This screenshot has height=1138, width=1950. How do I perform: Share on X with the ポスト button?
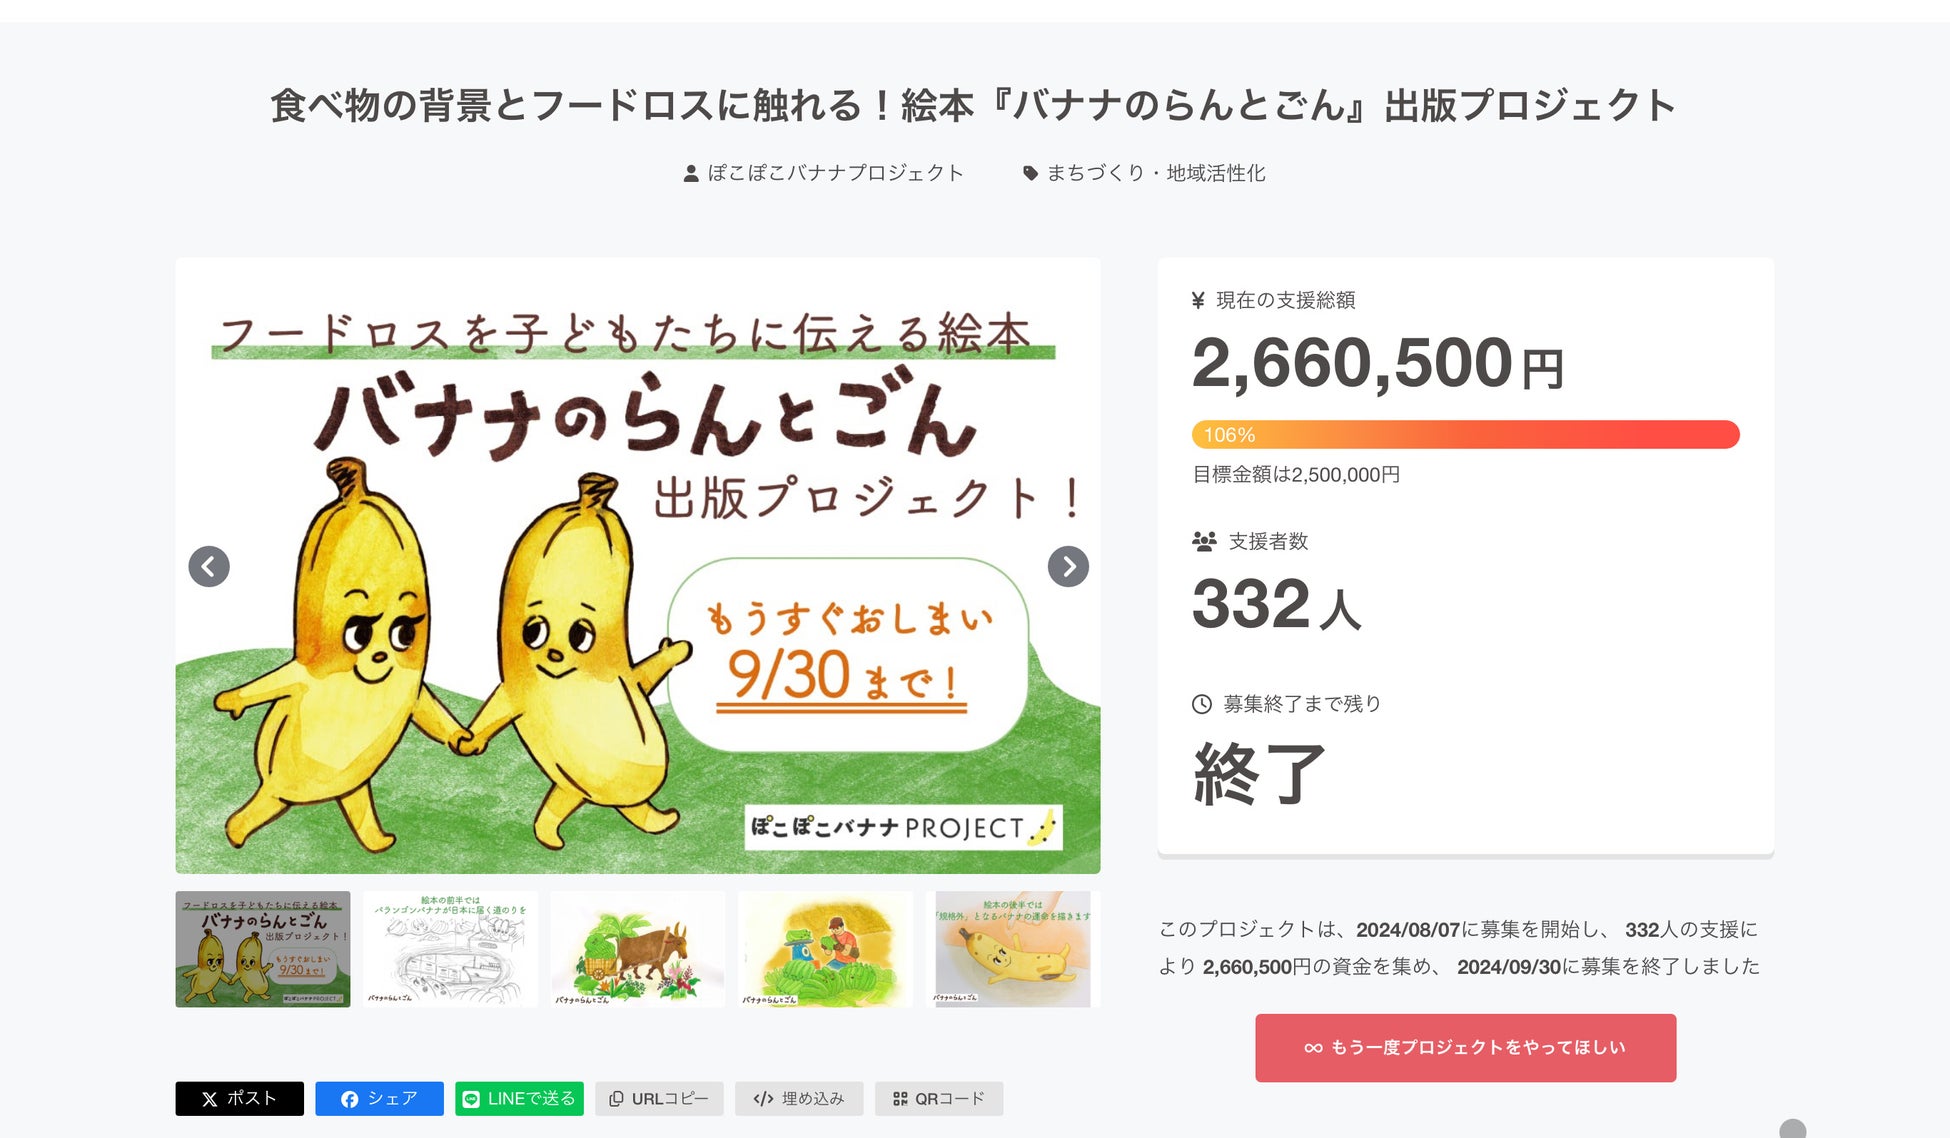[239, 1098]
